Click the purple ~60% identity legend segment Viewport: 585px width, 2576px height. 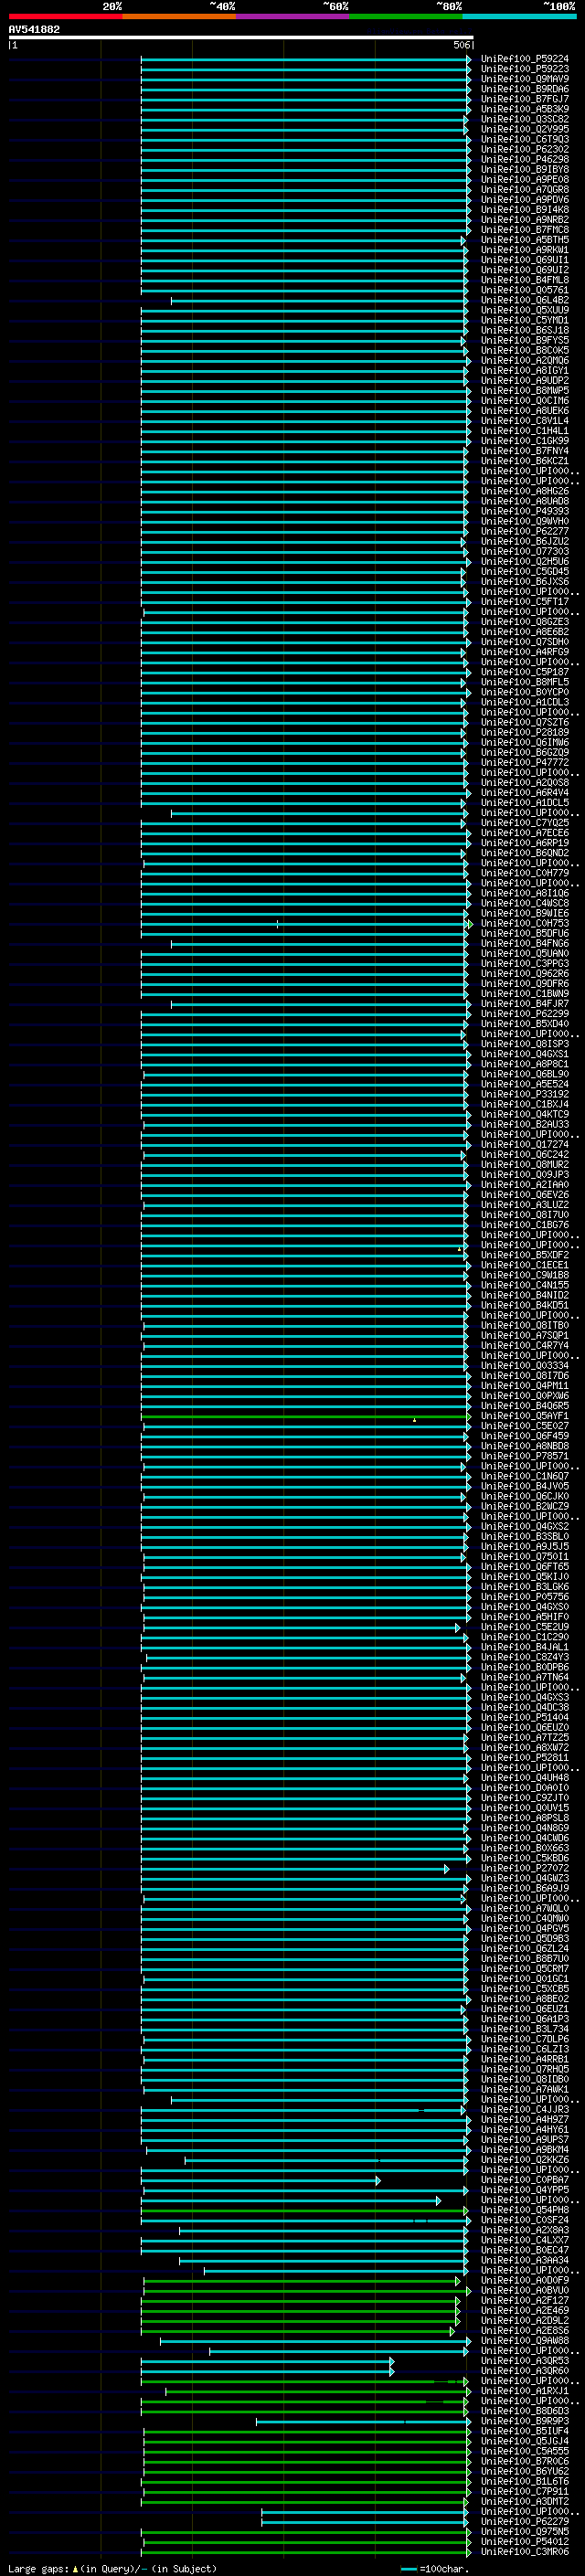[x=293, y=16]
